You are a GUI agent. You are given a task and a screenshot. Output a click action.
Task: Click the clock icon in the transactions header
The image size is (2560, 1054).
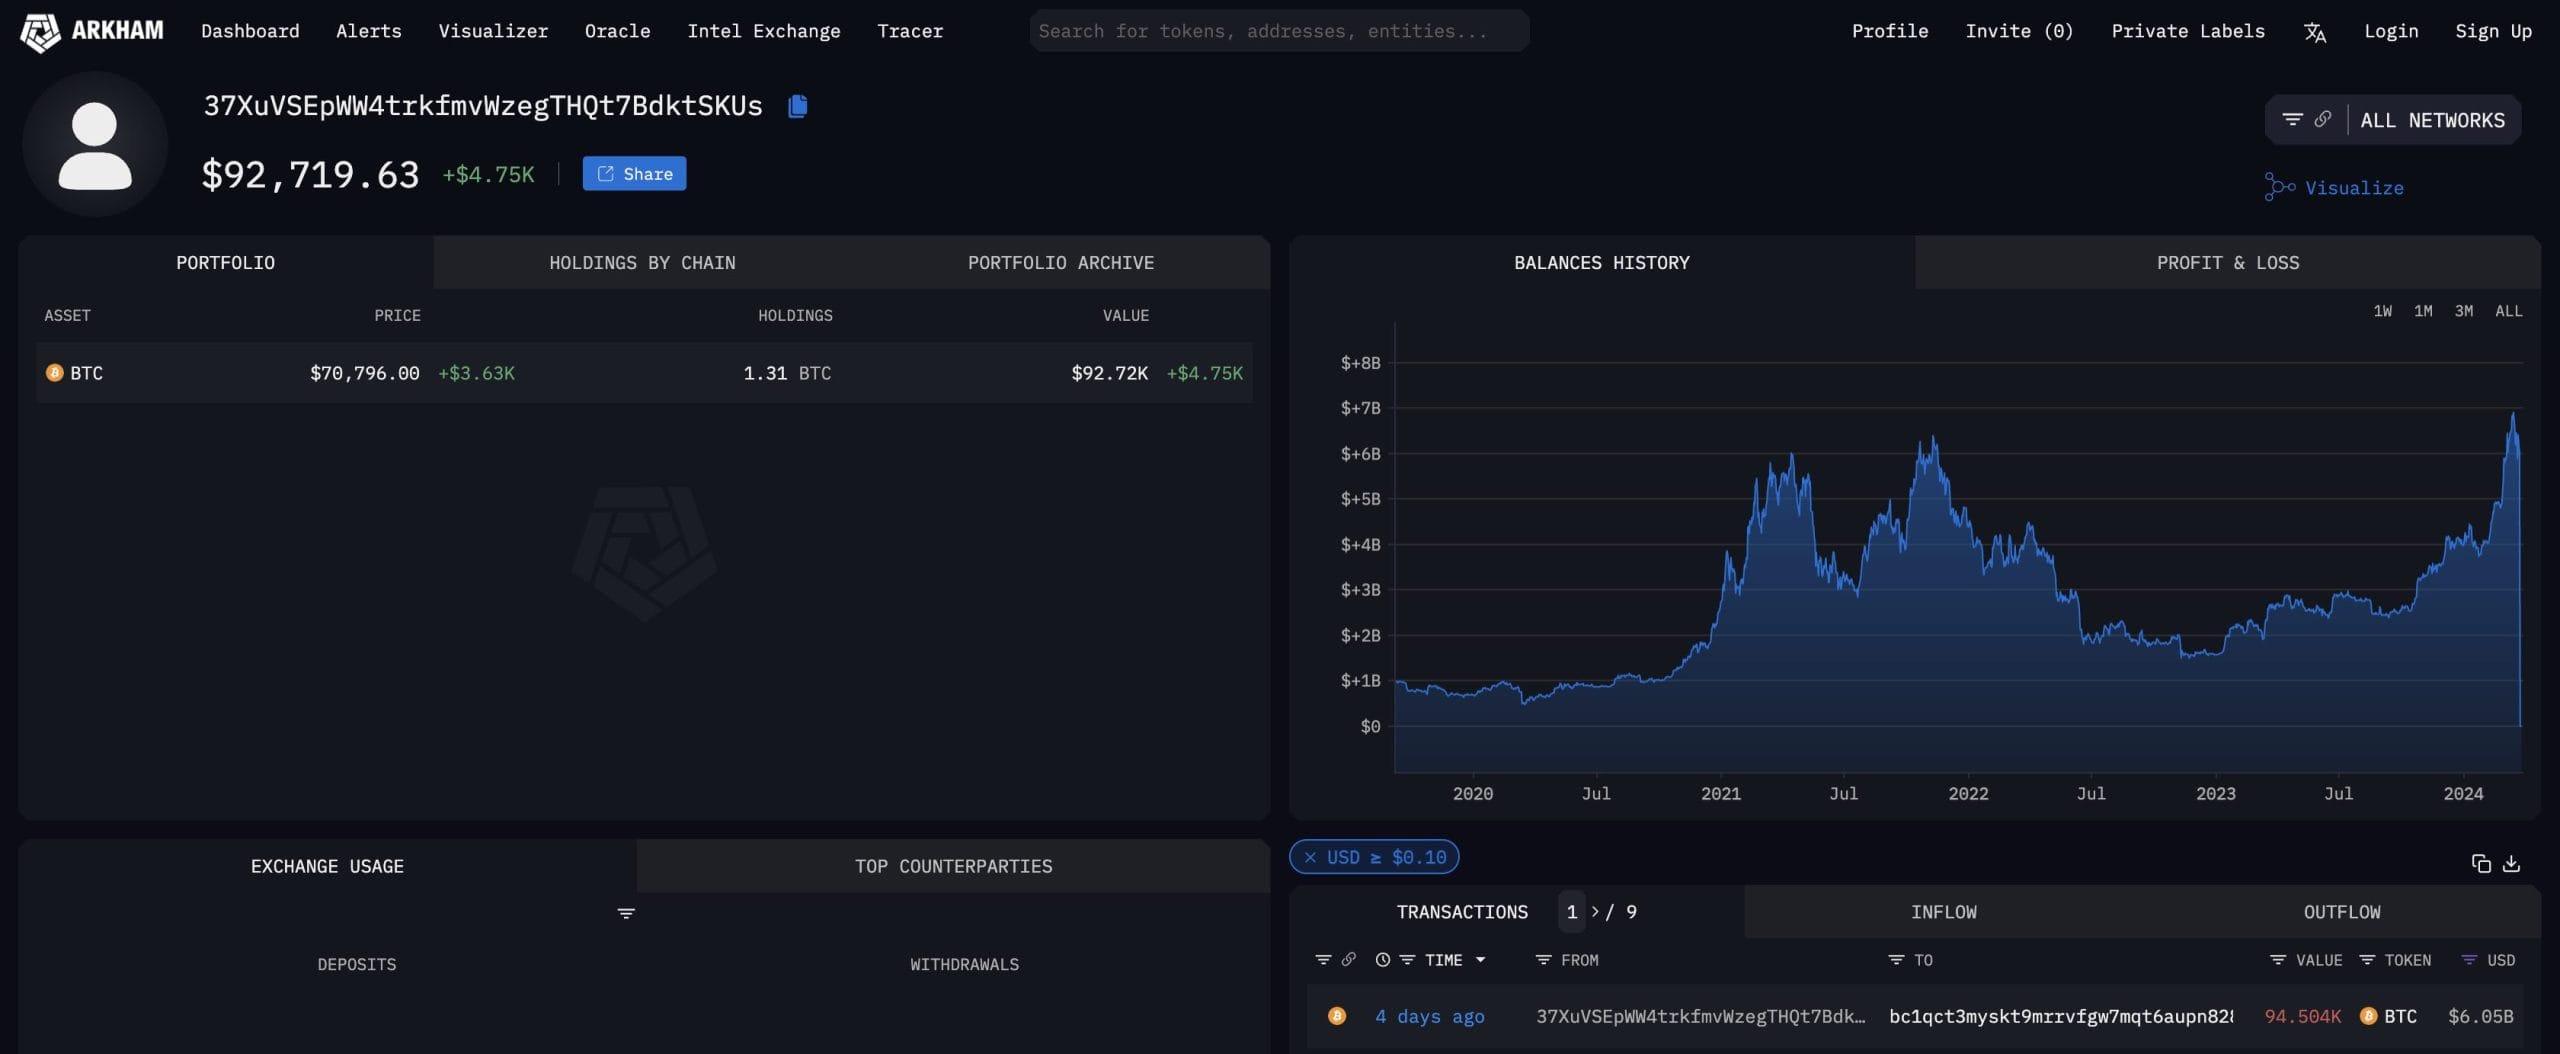1383,959
